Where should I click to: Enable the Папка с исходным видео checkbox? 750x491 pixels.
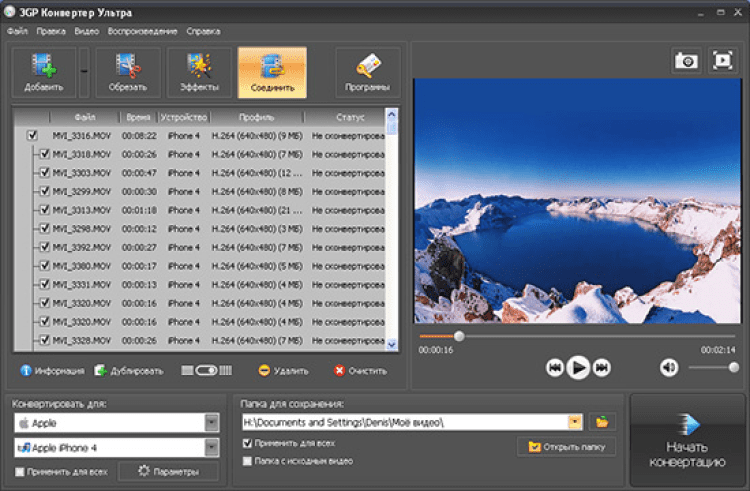[248, 460]
